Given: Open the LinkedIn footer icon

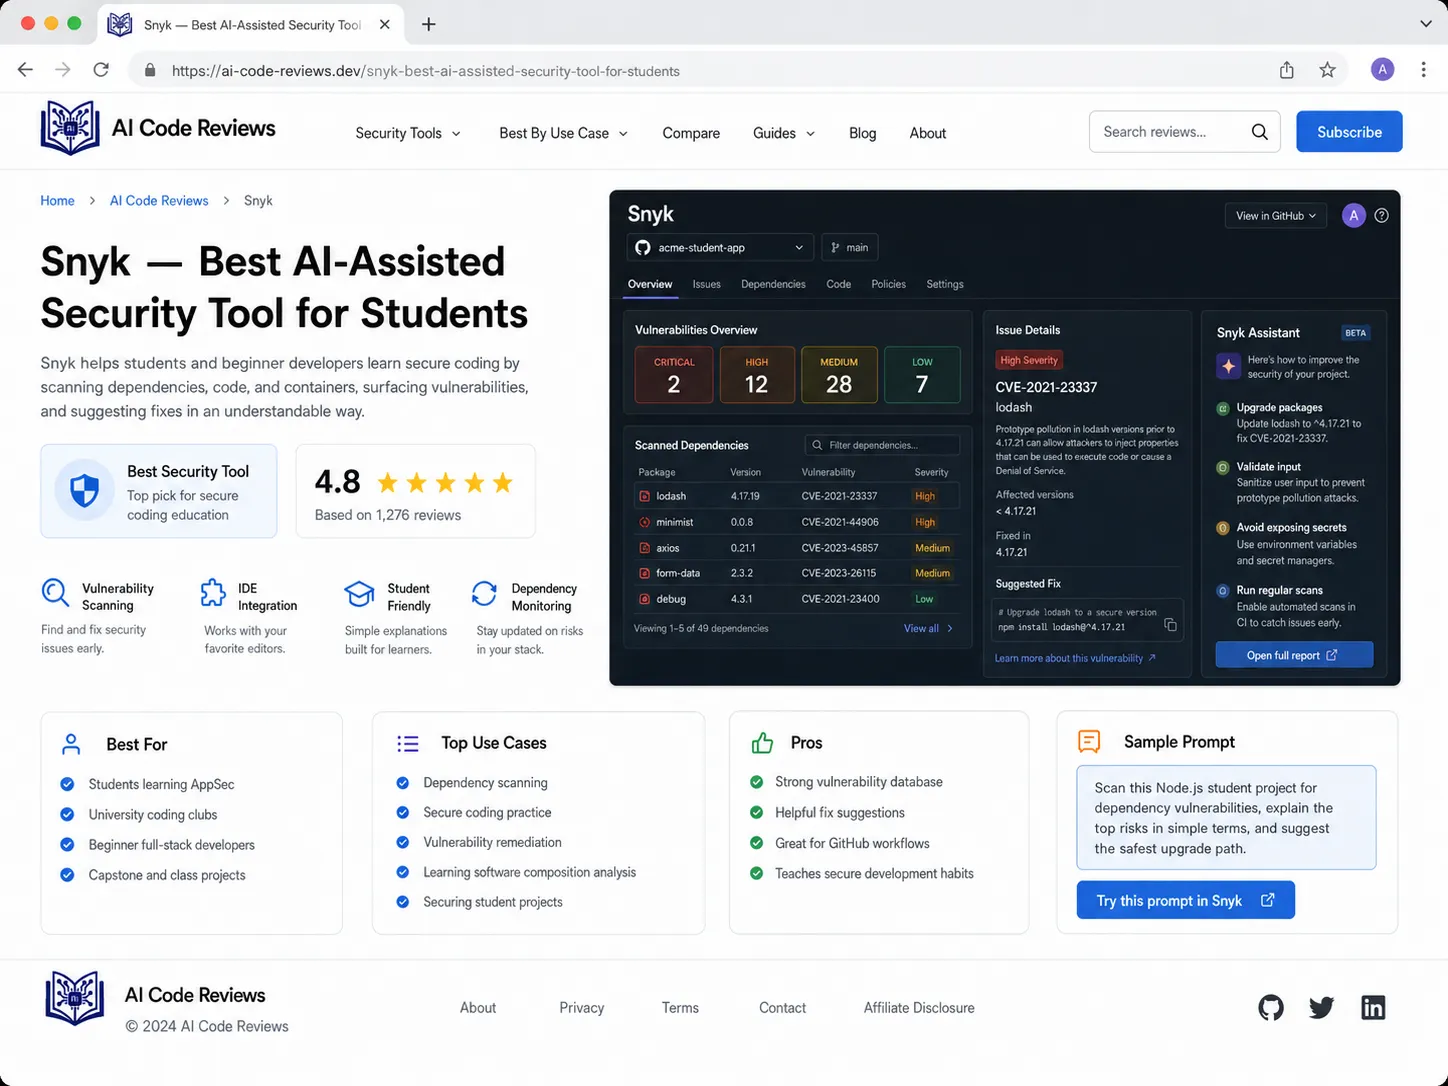Looking at the screenshot, I should coord(1373,1007).
